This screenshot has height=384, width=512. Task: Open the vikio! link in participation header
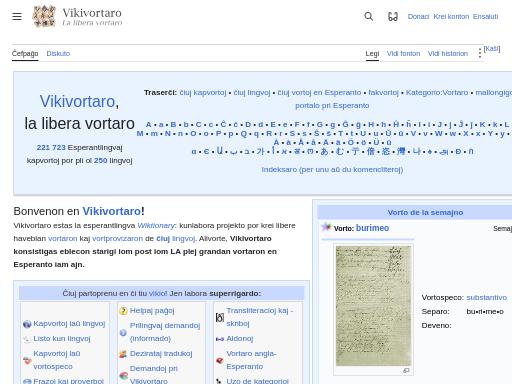coord(158,294)
